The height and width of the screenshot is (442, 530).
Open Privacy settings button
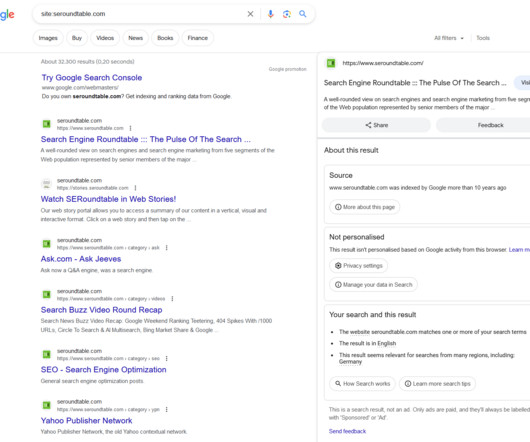(359, 266)
